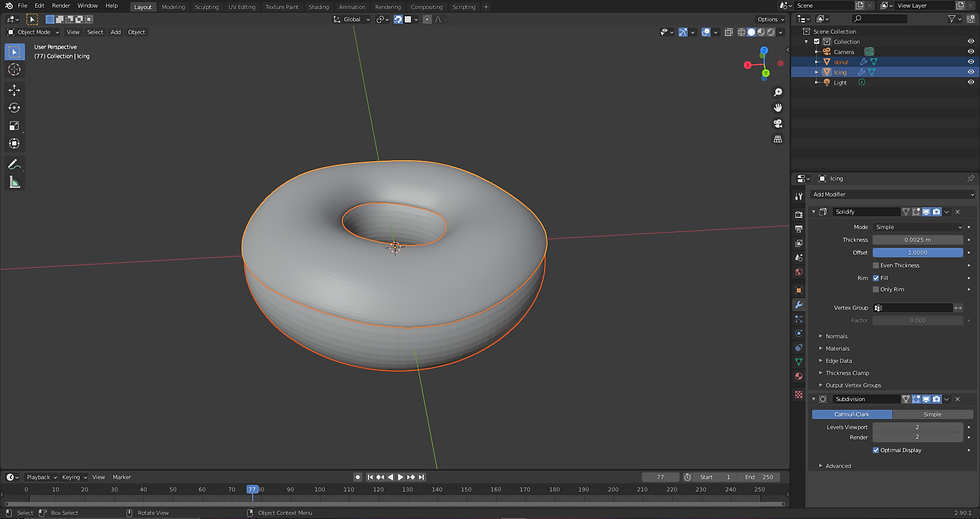Expand the Materials section
This screenshot has width=980, height=519.
pos(837,348)
